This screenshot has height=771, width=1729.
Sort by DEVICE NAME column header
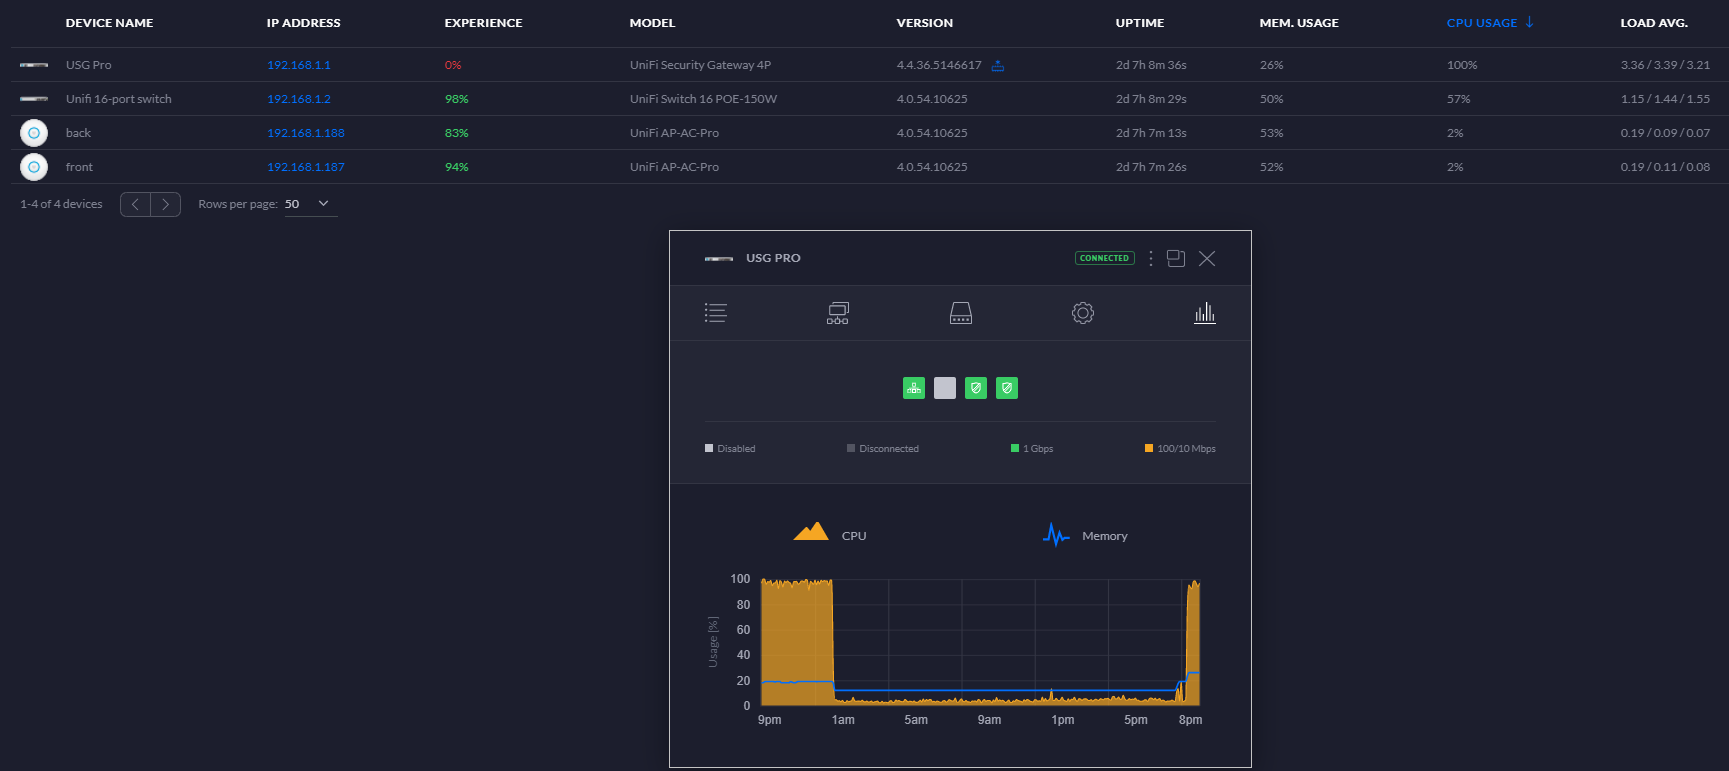109,23
